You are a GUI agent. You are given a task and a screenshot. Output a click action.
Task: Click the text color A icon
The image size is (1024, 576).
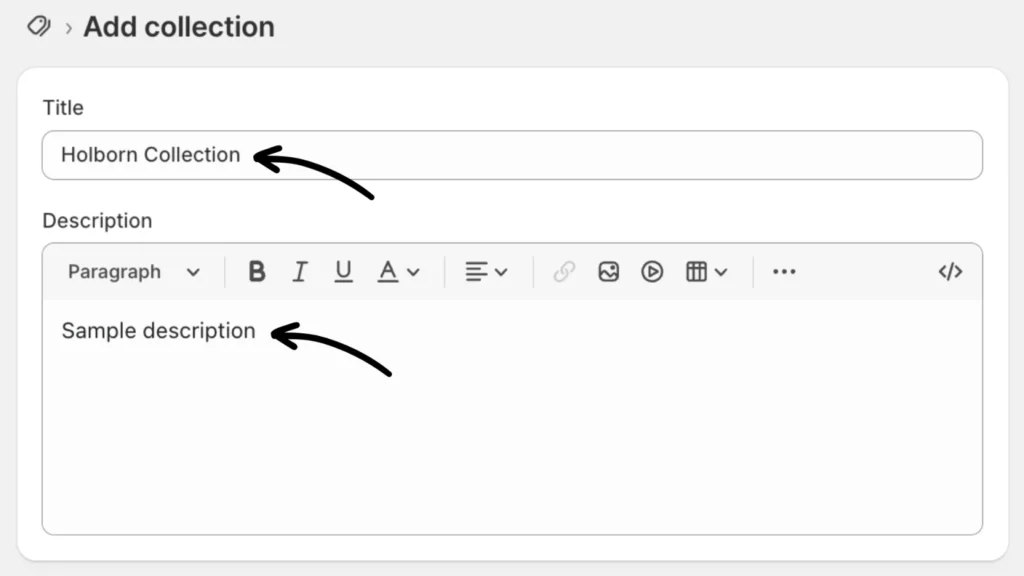[x=388, y=272]
